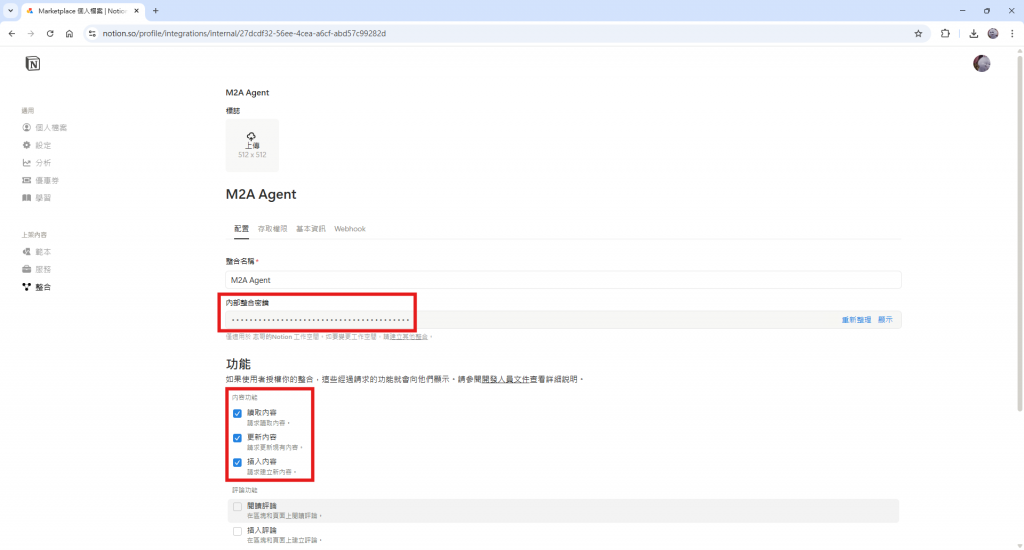Open 設定 gear item in sidebar
The image size is (1024, 550).
click(x=37, y=145)
